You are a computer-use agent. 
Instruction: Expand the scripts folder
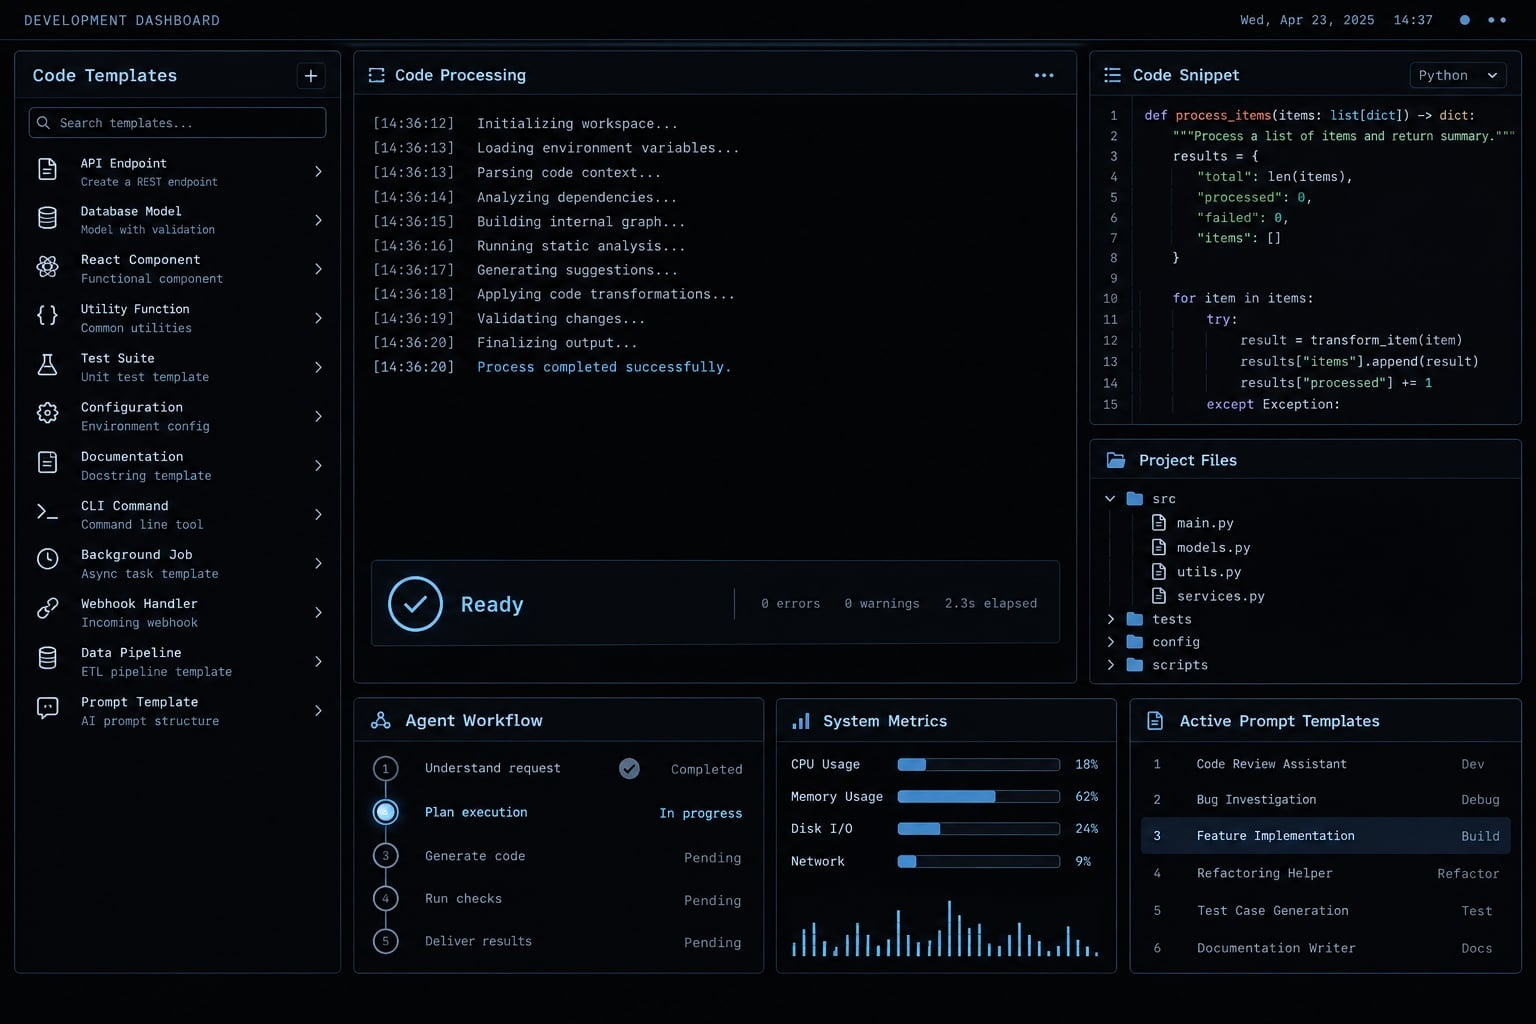(1110, 665)
